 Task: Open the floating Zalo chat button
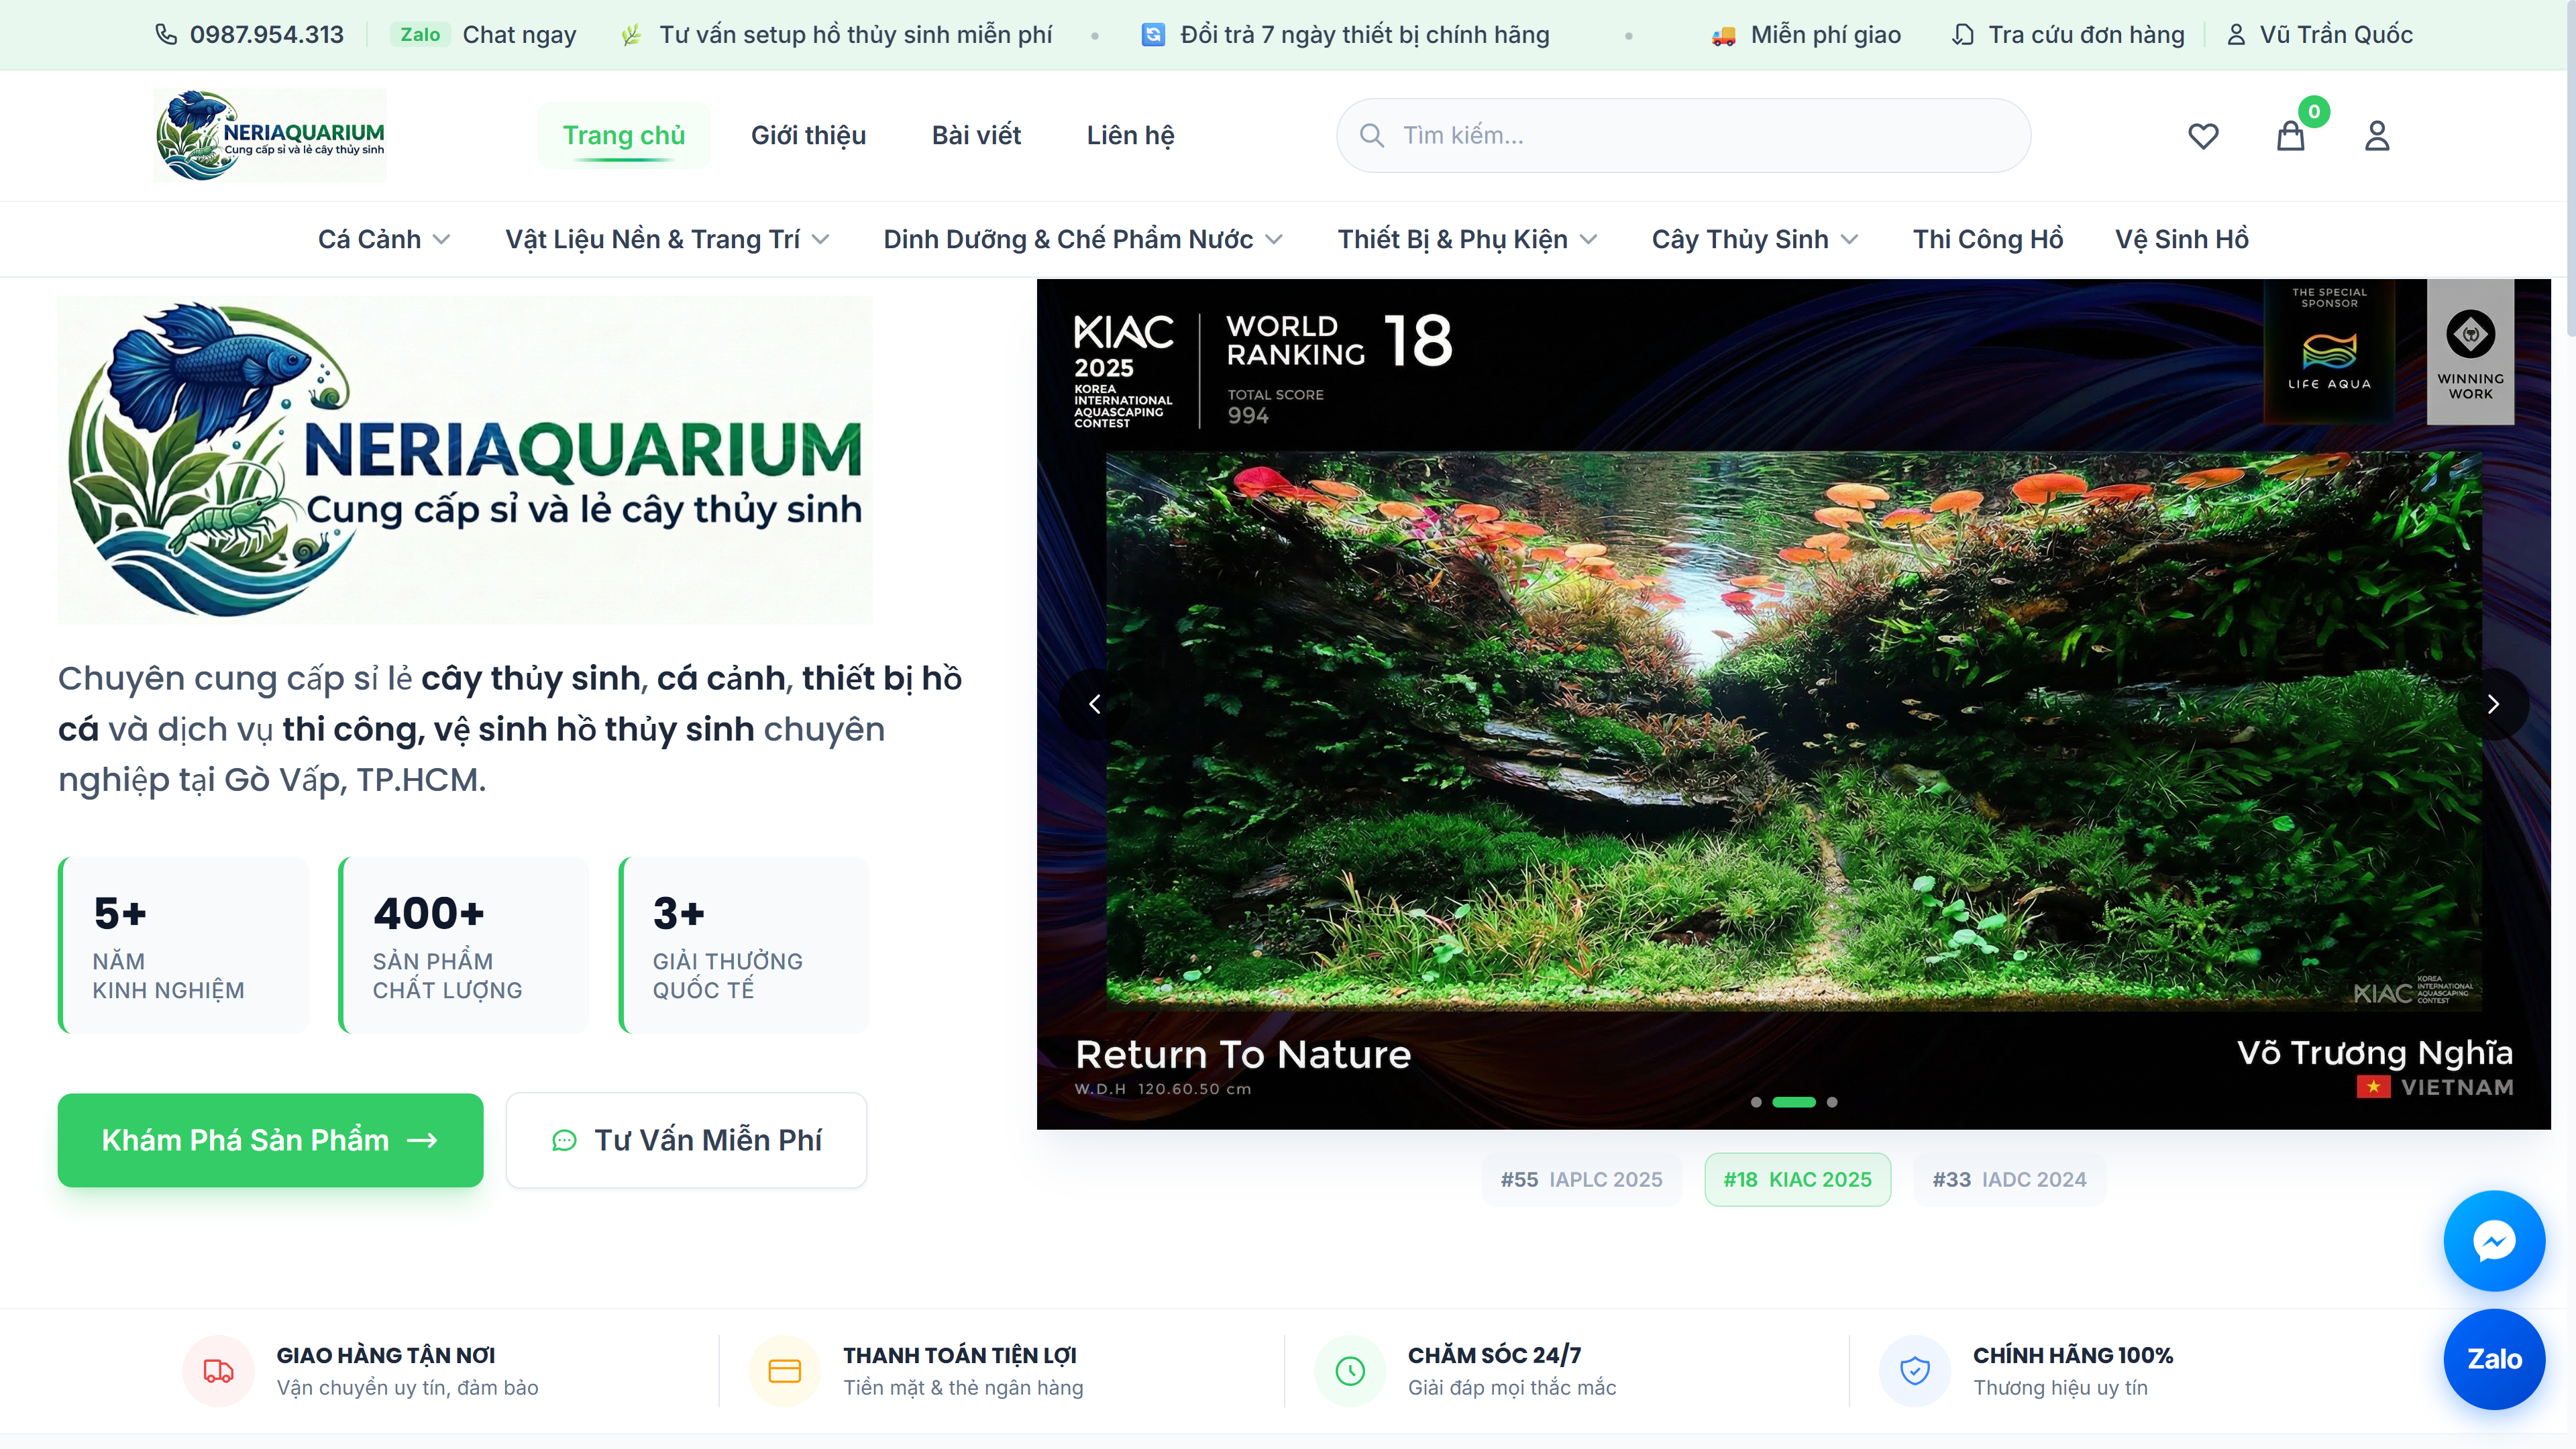pyautogui.click(x=2494, y=1359)
